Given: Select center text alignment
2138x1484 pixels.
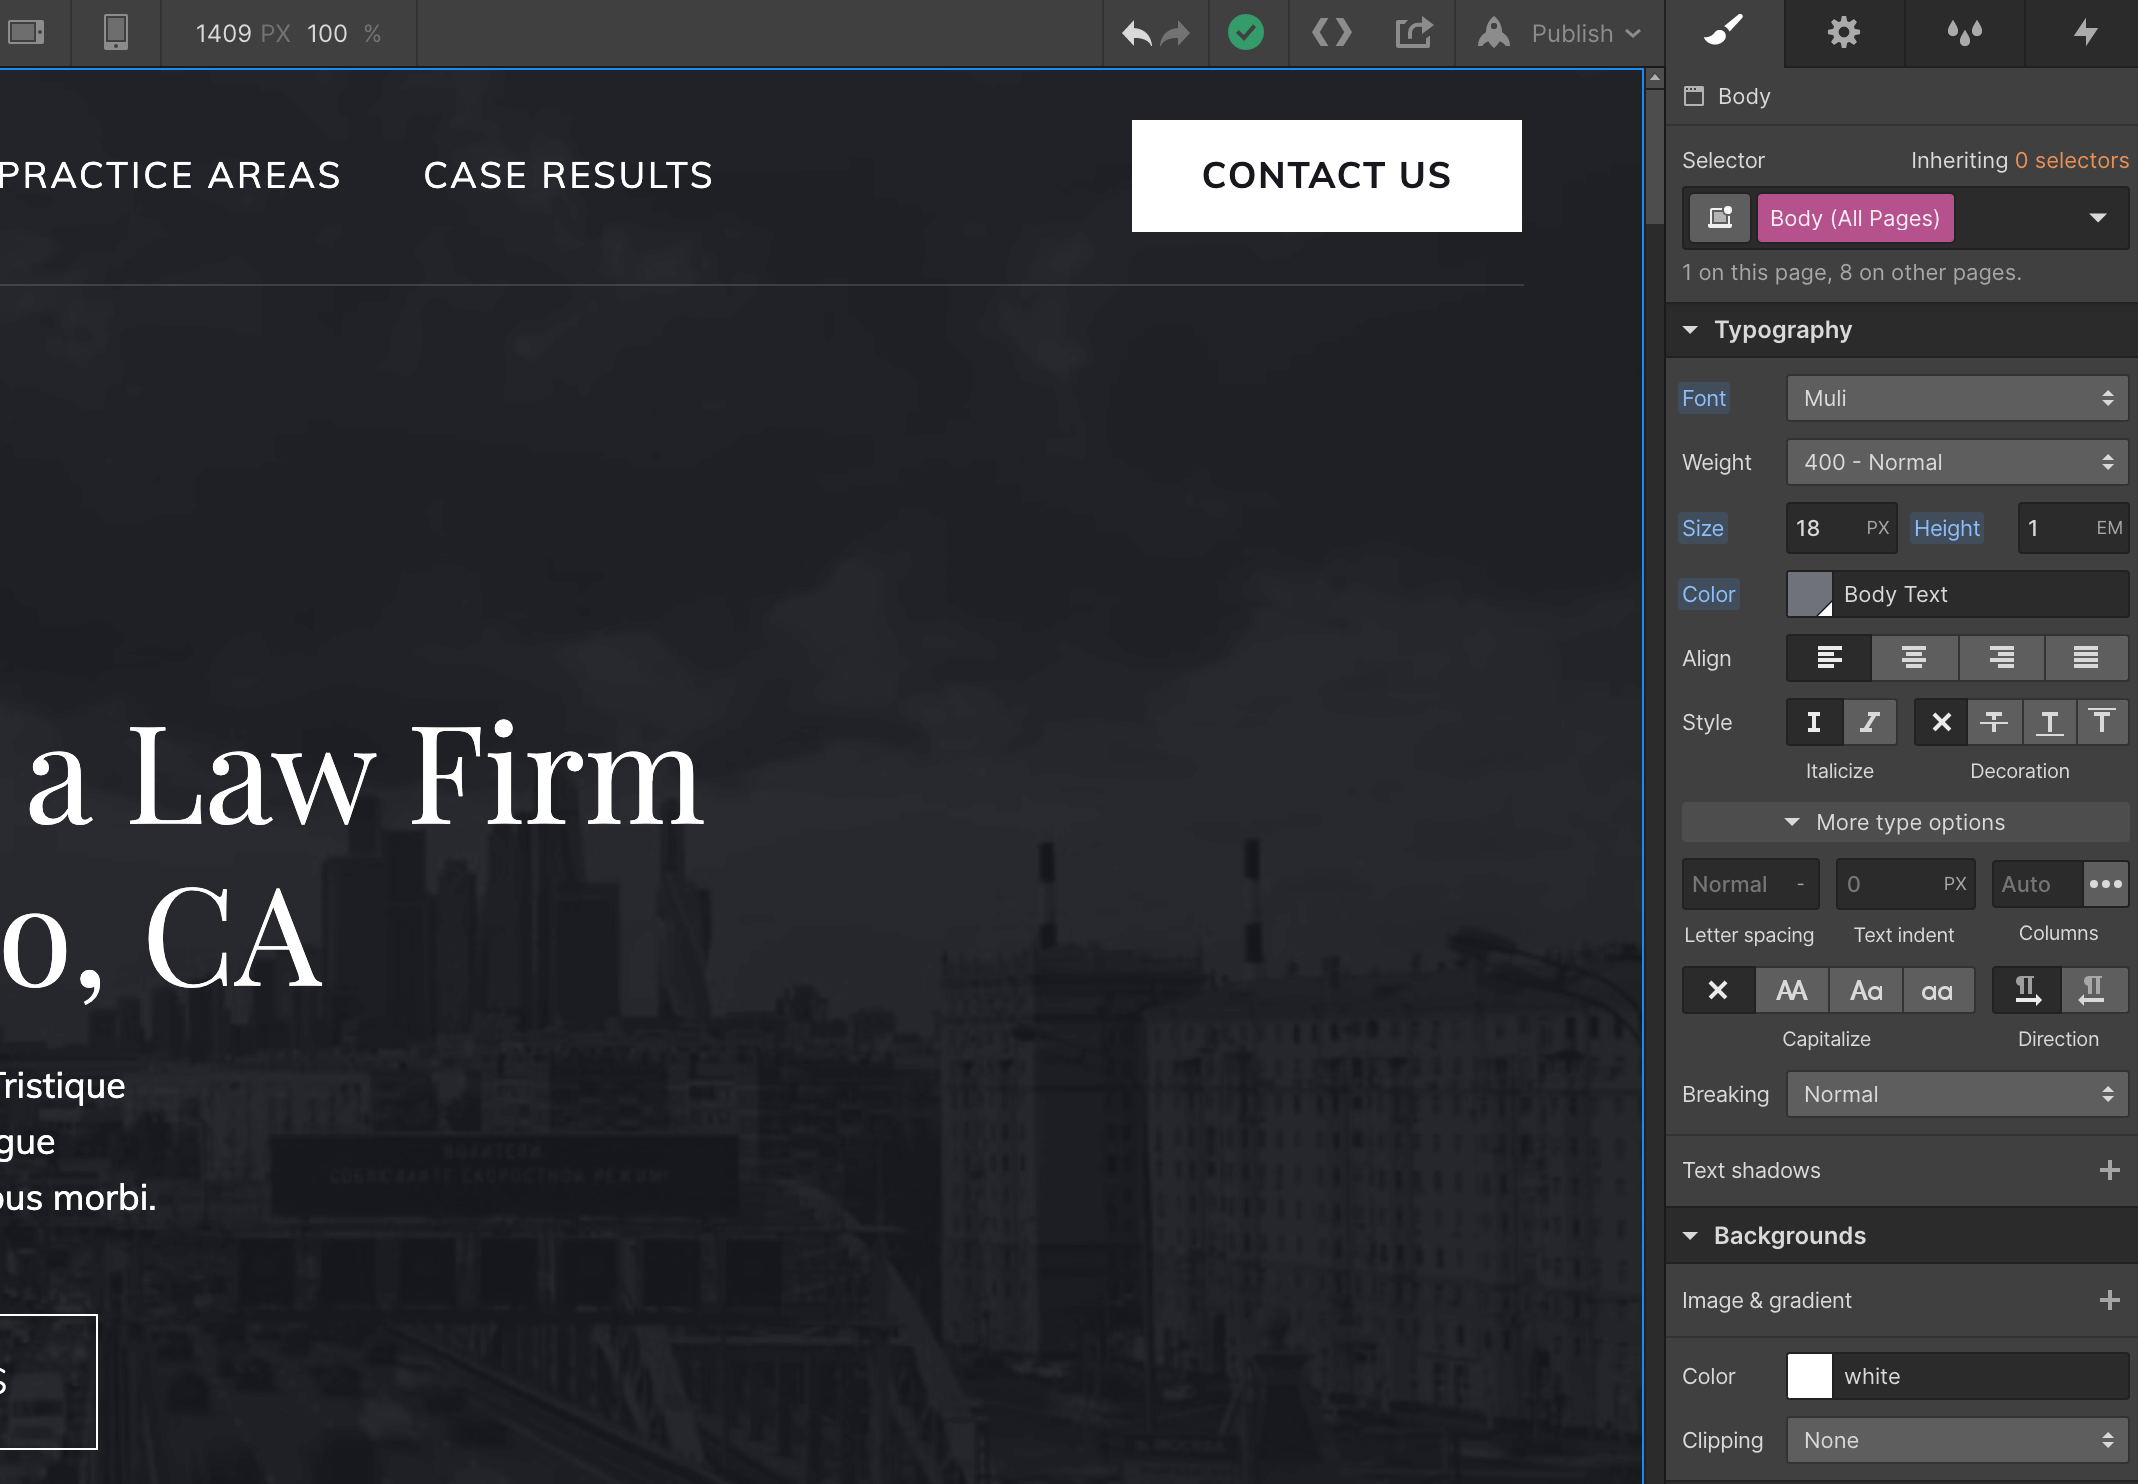Looking at the screenshot, I should pyautogui.click(x=1915, y=658).
